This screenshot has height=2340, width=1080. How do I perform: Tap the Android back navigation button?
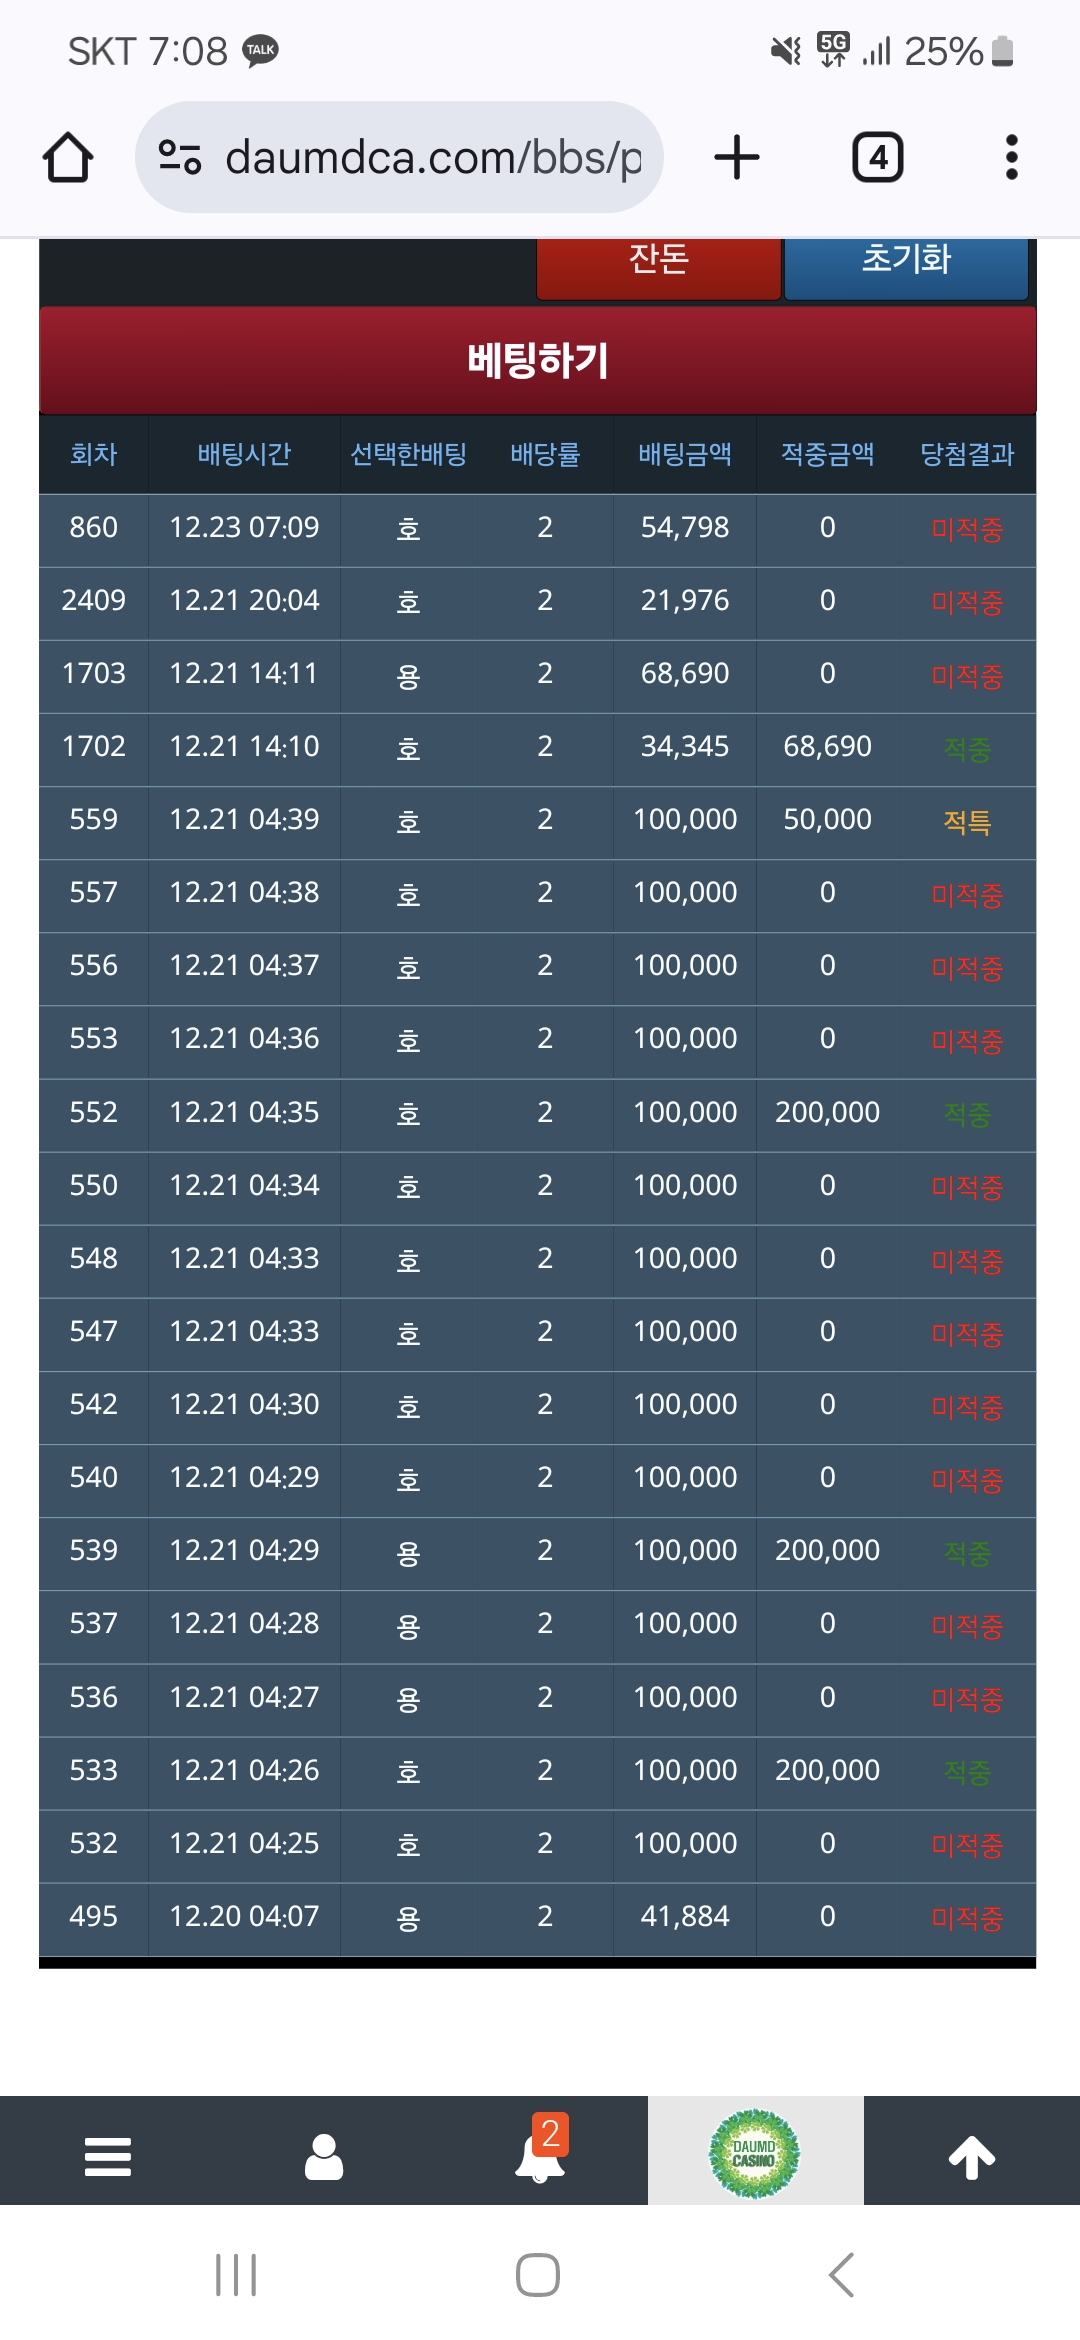[x=842, y=2275]
